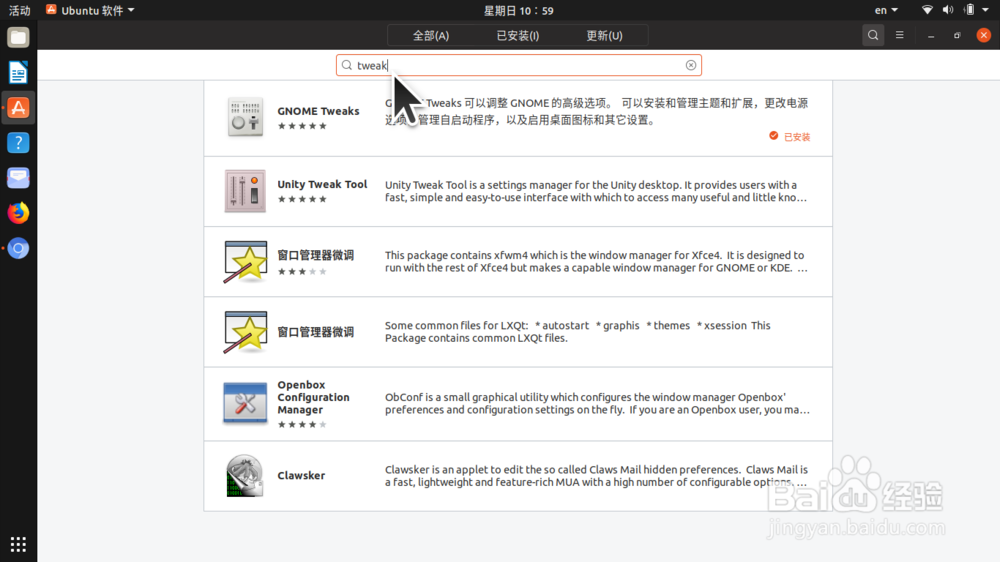Launch LibreOffice Writer dock icon
The image size is (1000, 562).
point(18,73)
